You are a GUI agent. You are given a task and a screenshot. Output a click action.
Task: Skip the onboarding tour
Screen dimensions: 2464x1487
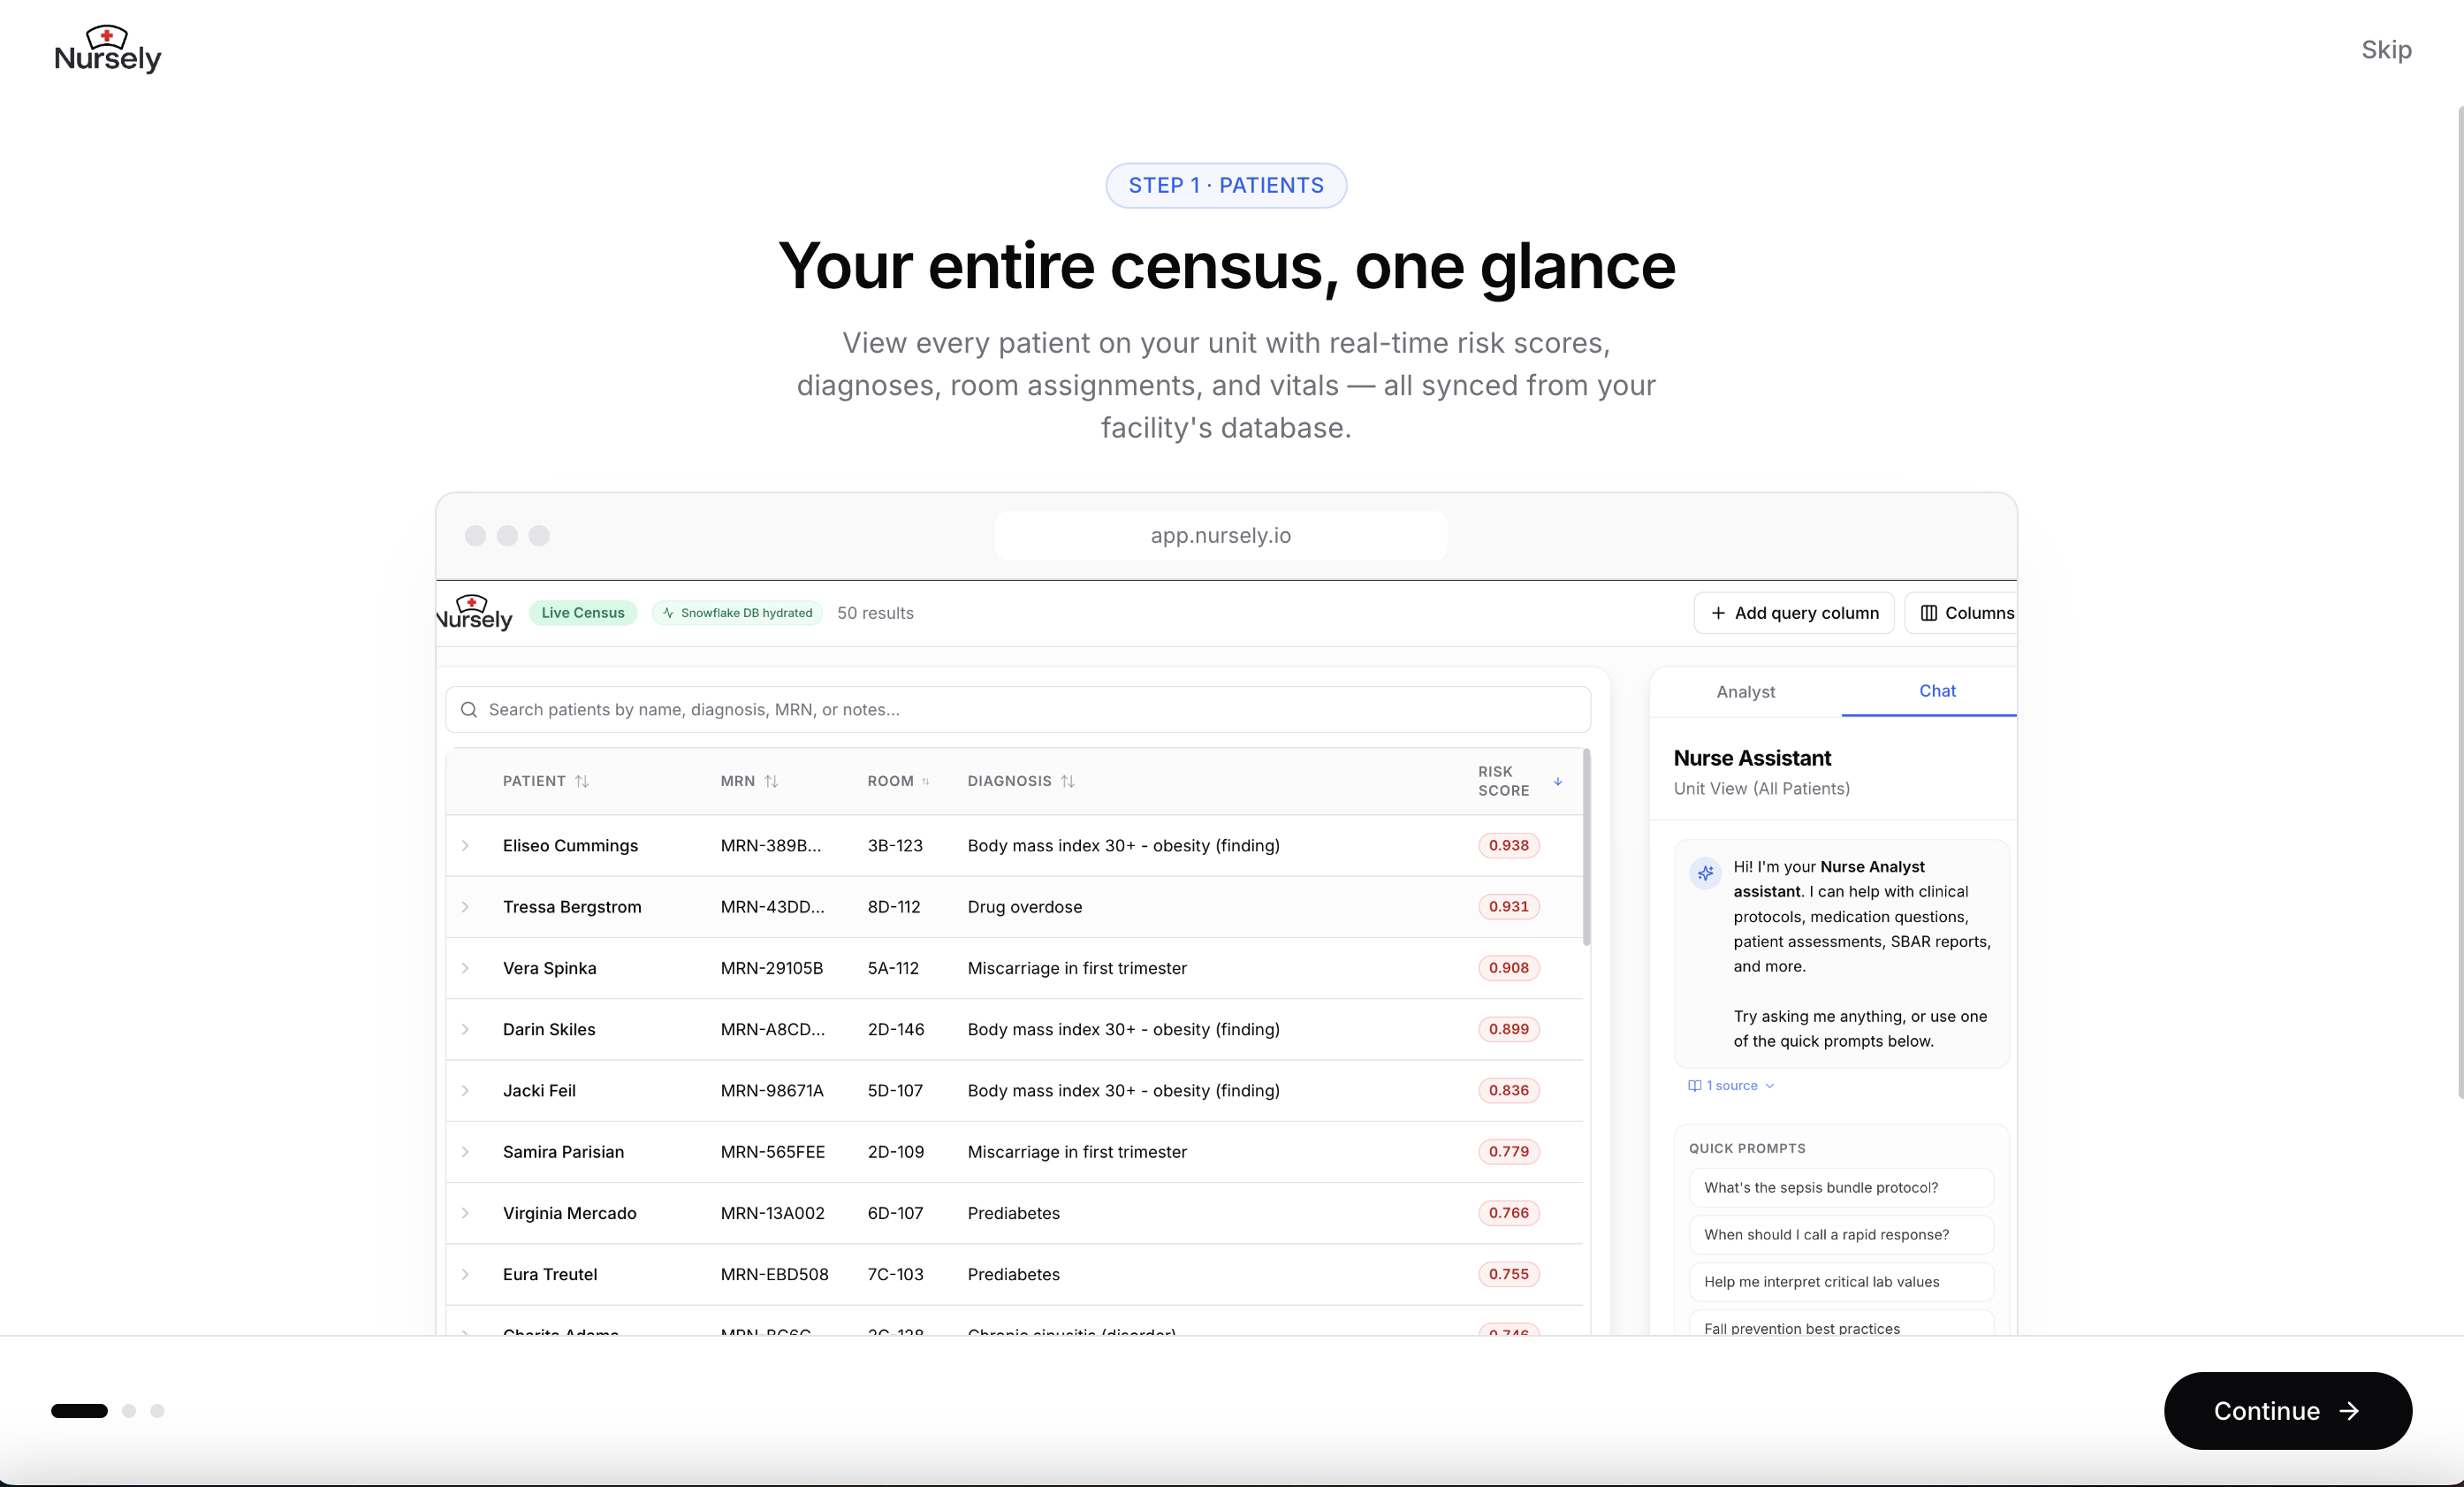click(x=2385, y=49)
